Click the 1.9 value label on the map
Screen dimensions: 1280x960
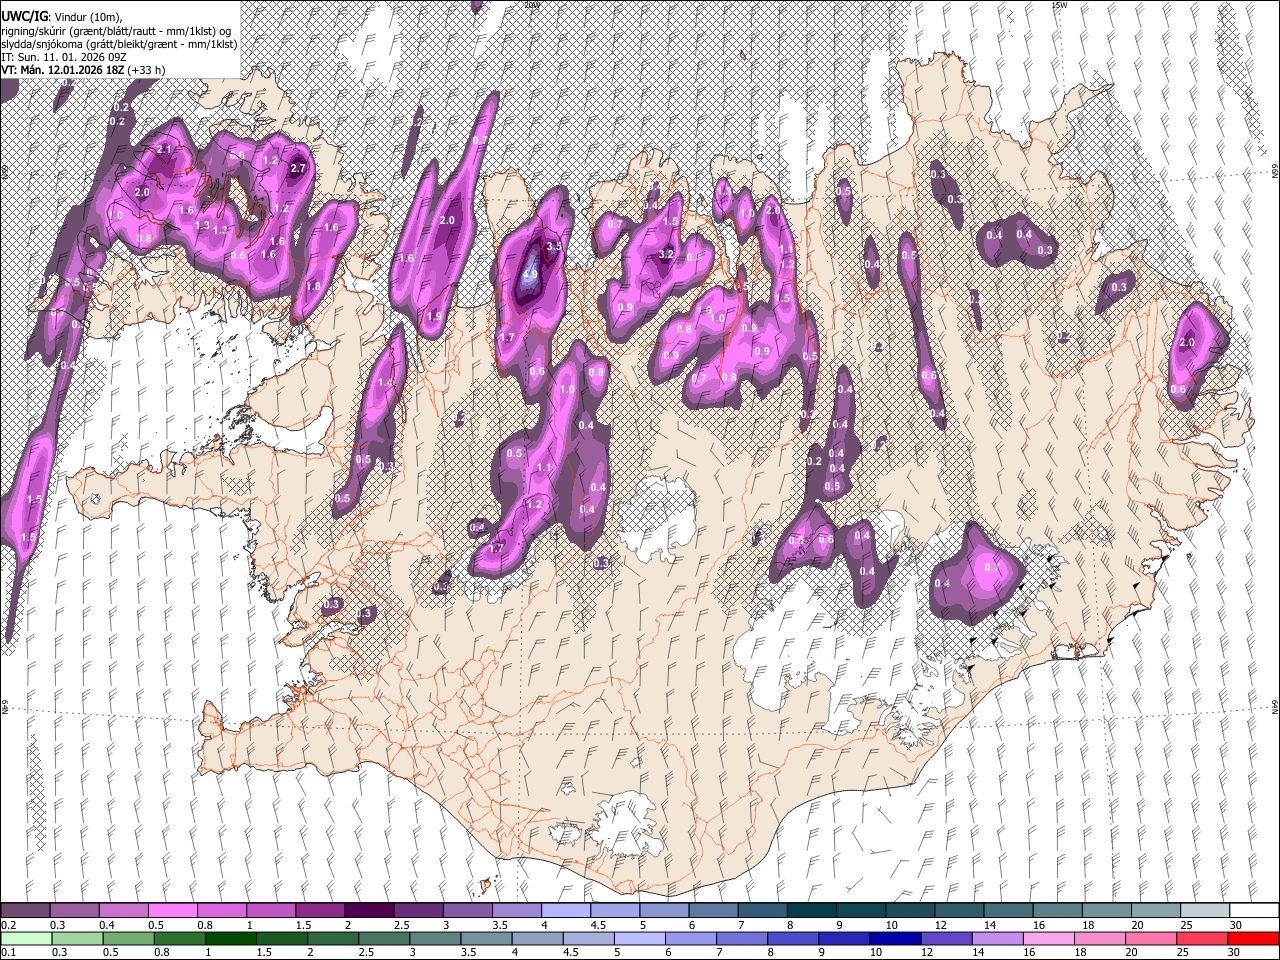434,316
